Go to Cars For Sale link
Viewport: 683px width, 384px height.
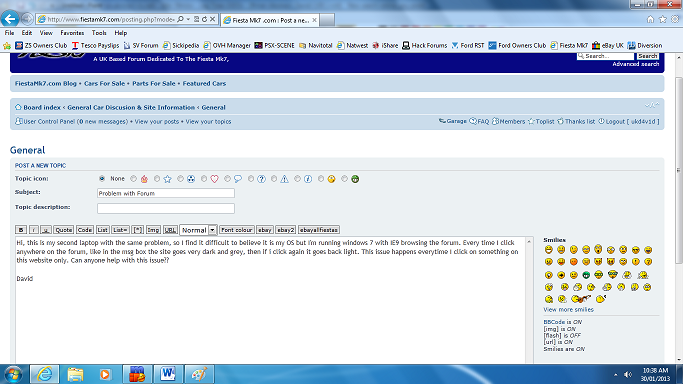(104, 84)
